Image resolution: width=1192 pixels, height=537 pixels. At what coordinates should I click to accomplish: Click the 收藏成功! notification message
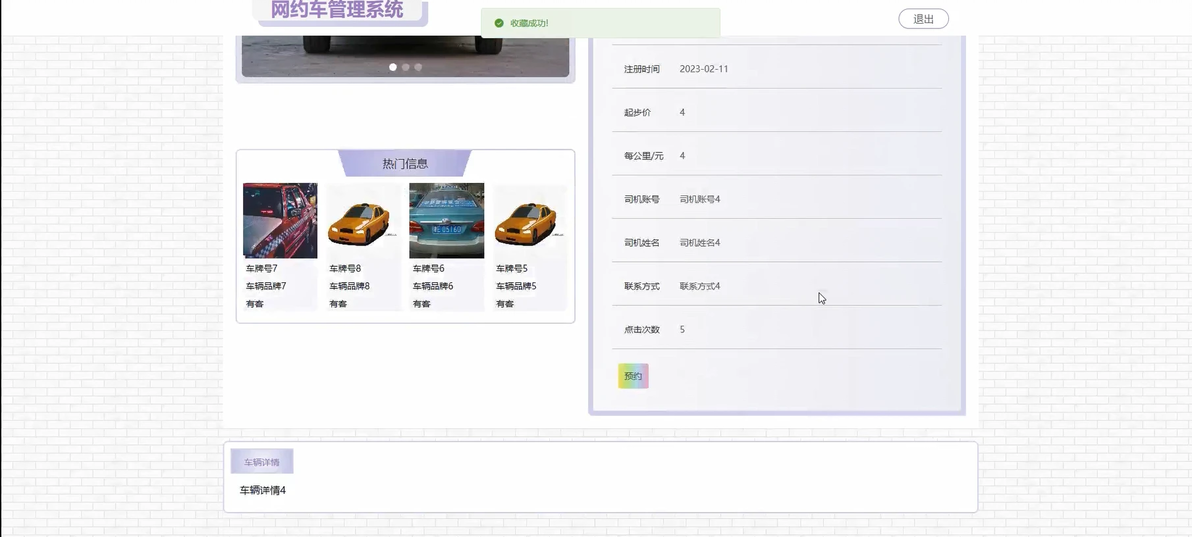pyautogui.click(x=529, y=23)
